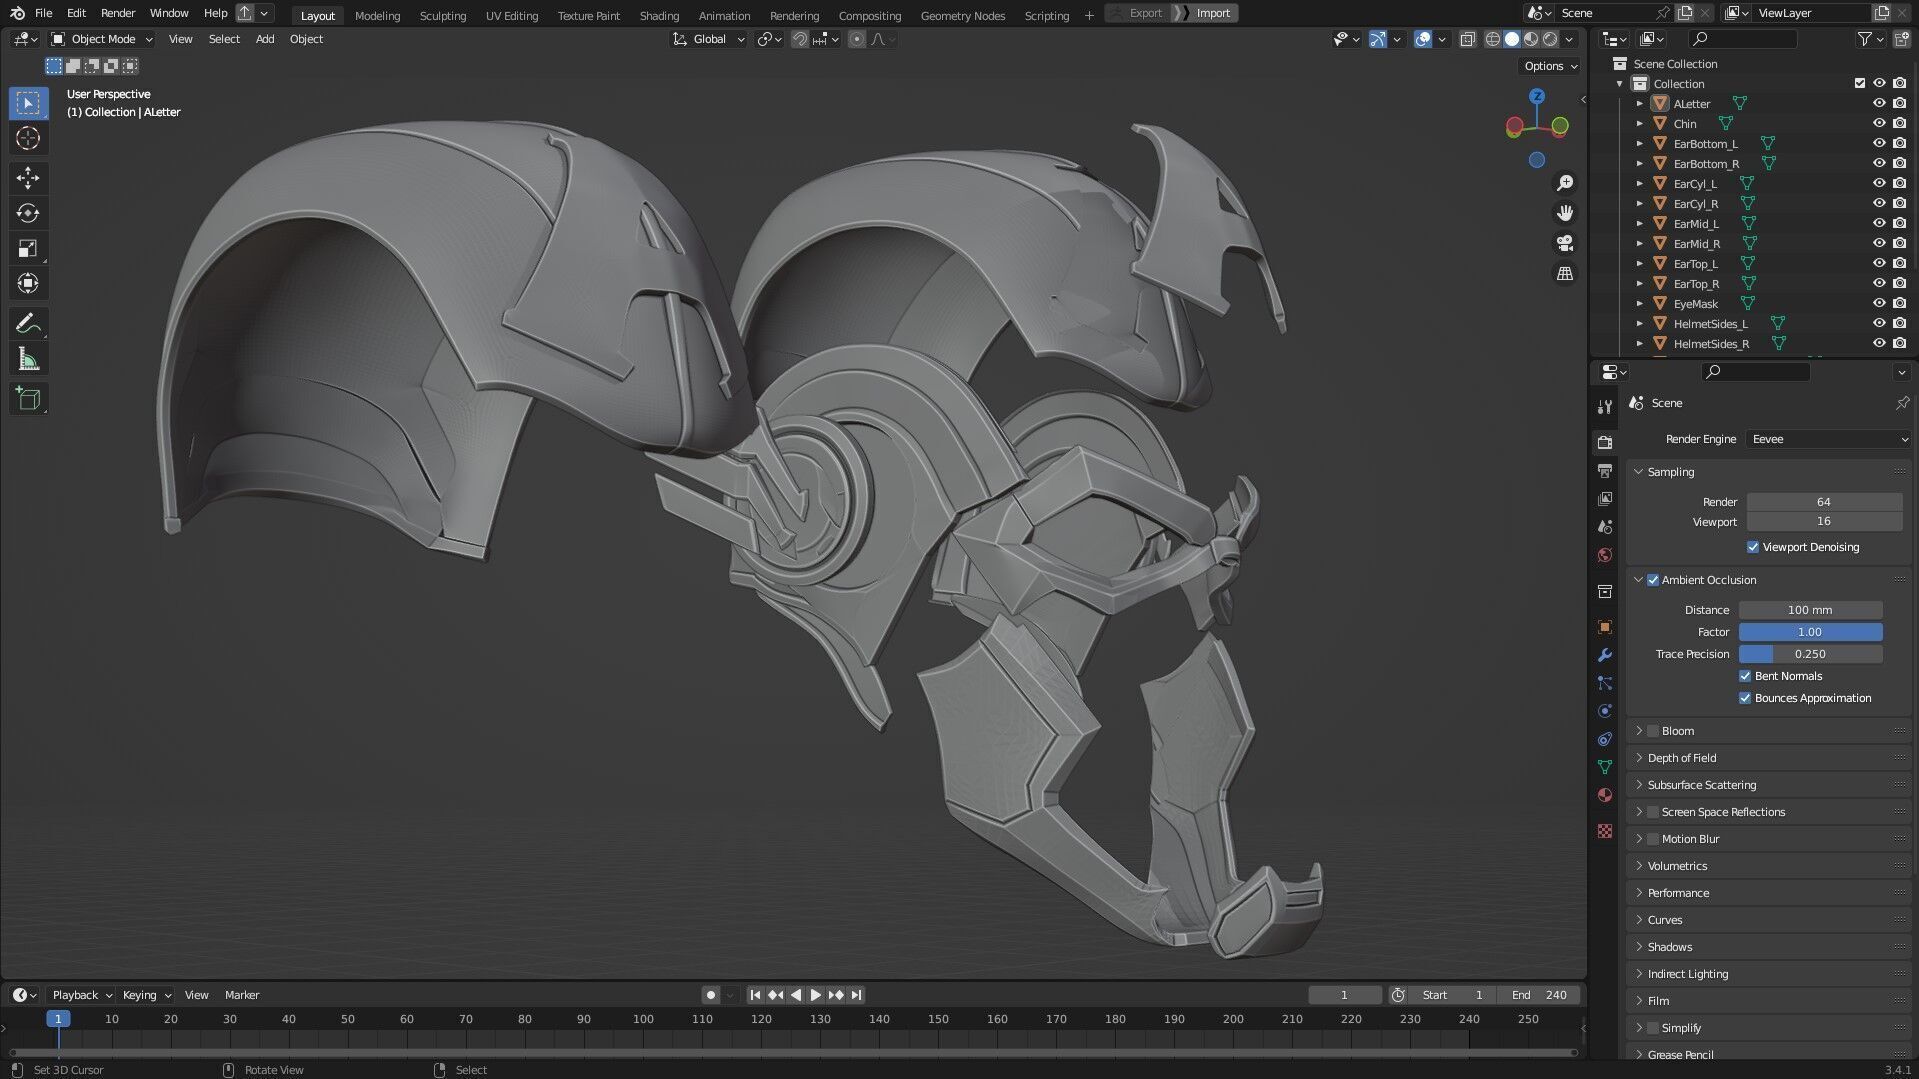Select the Select Box tool

coord(28,103)
